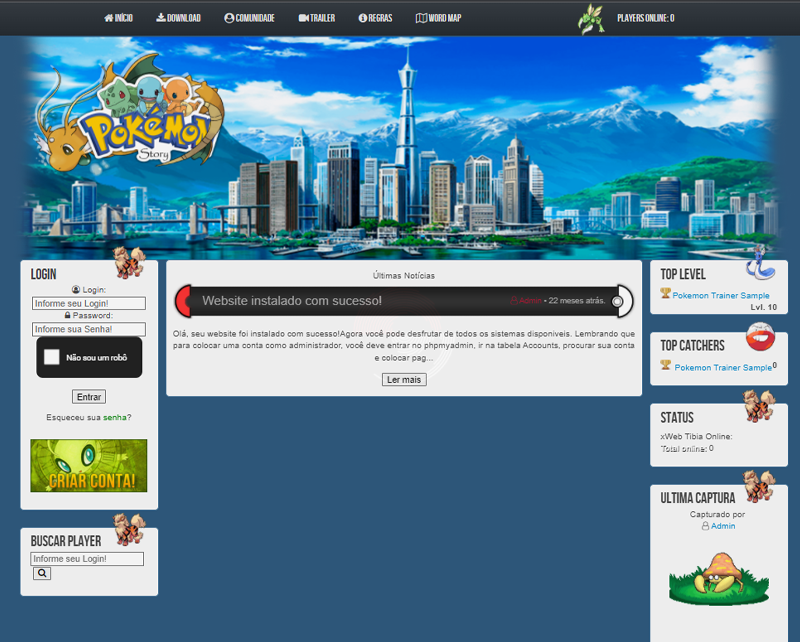This screenshot has width=800, height=642.
Task: Open the Comunidade menu item
Action: (x=249, y=18)
